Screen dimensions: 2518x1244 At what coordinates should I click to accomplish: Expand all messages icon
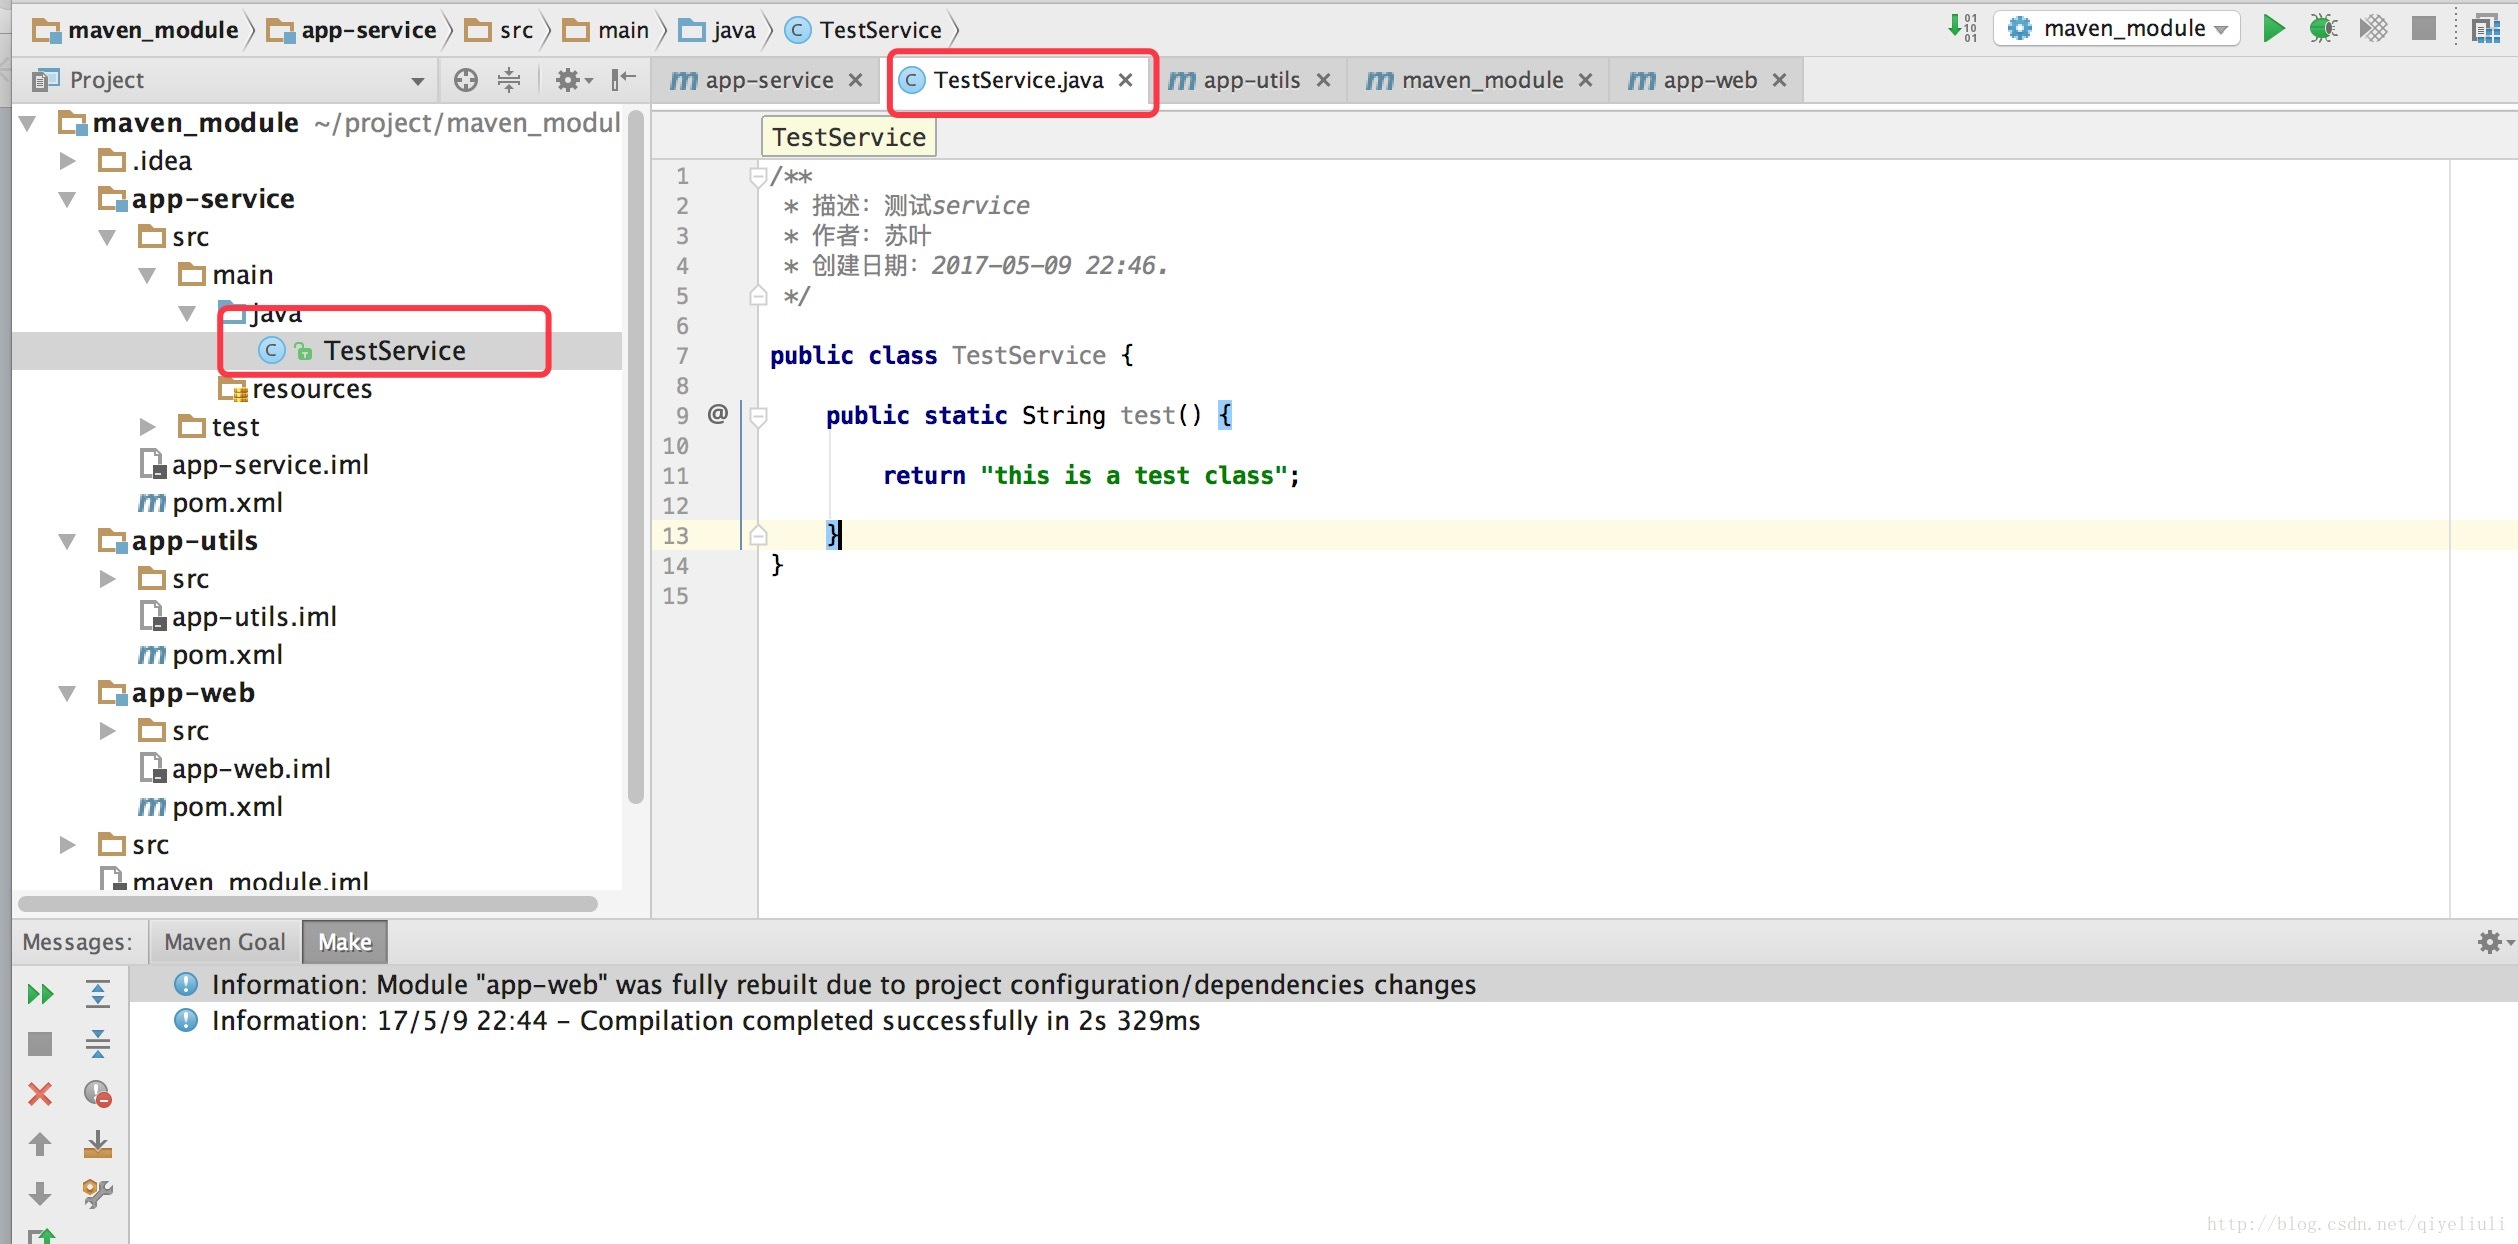click(97, 994)
